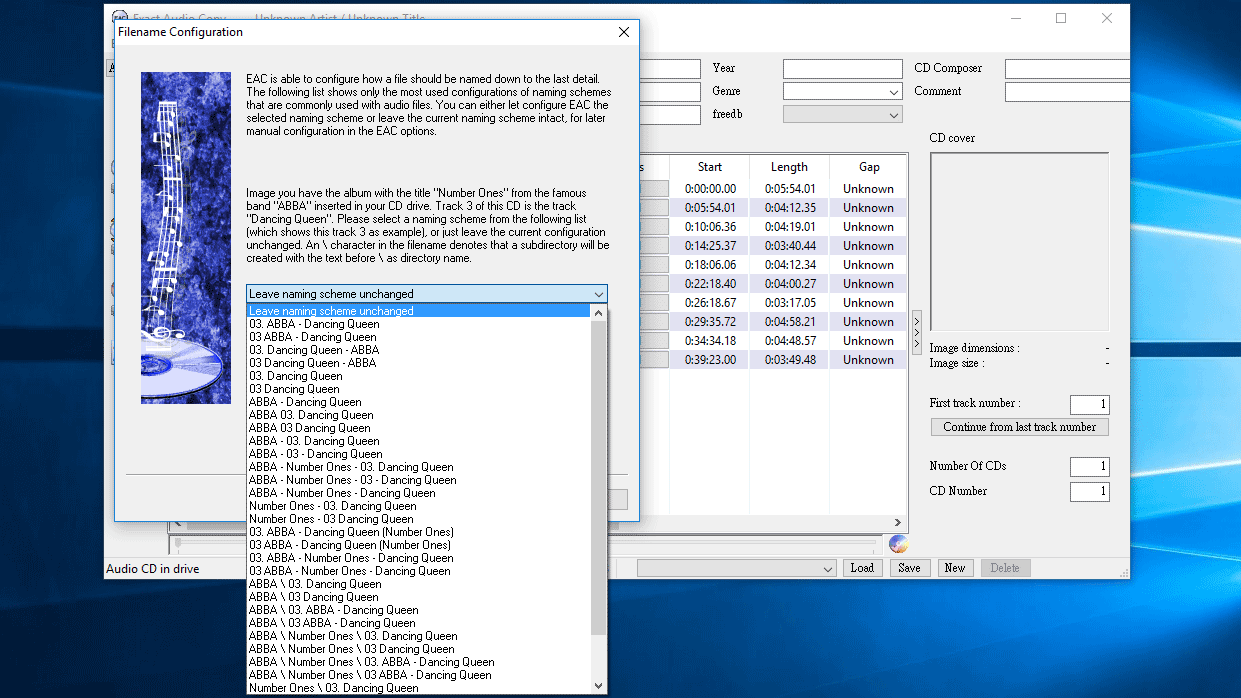Click the CD Number field
1241x698 pixels.
point(1089,492)
